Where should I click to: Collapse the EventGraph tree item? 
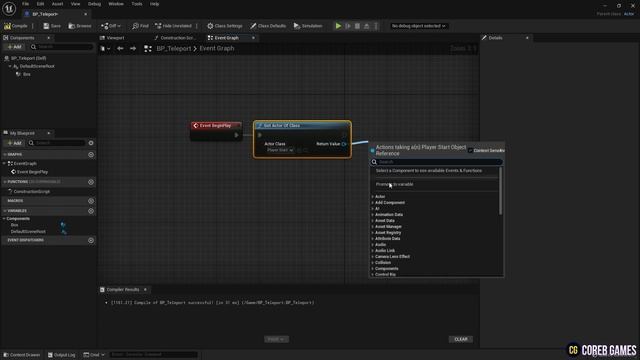(4, 163)
